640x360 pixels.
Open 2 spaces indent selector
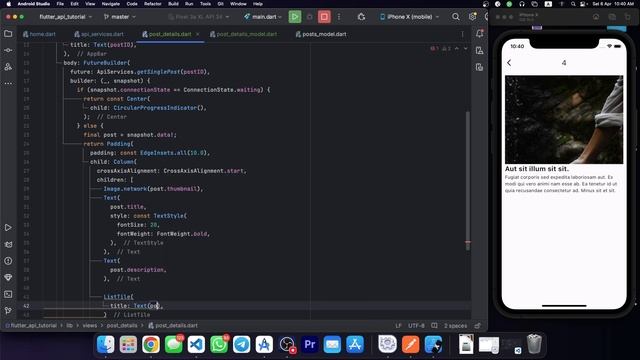(x=456, y=325)
